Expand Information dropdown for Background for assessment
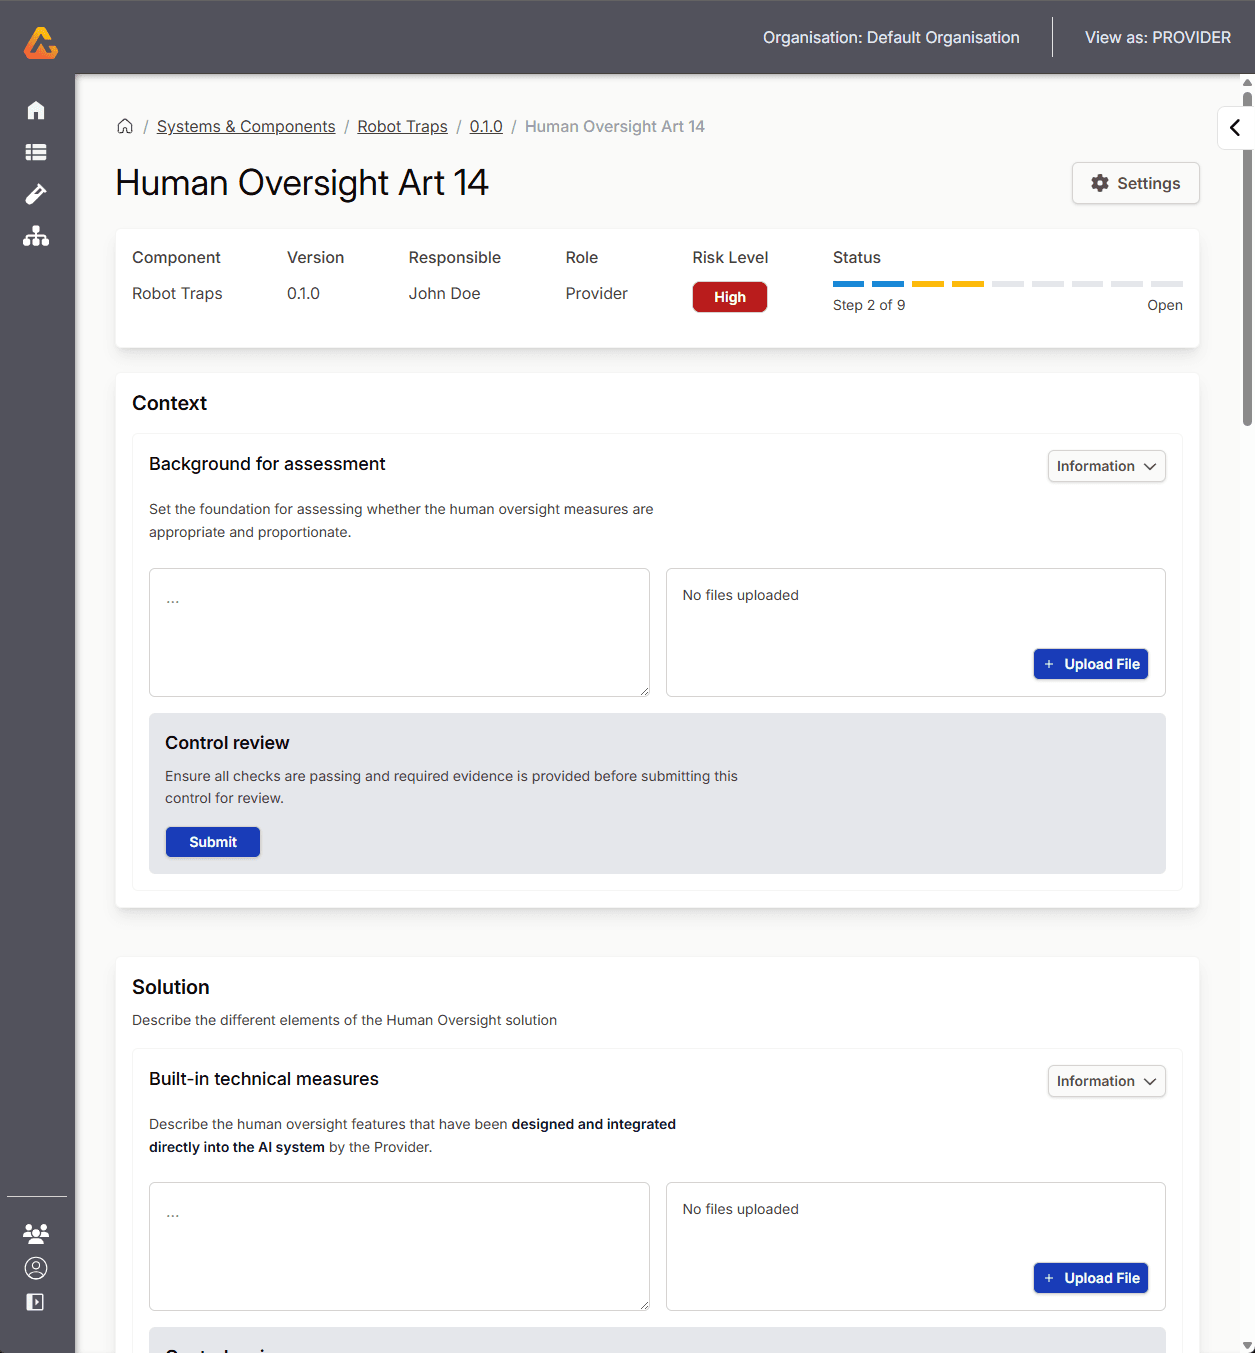1255x1353 pixels. tap(1106, 466)
